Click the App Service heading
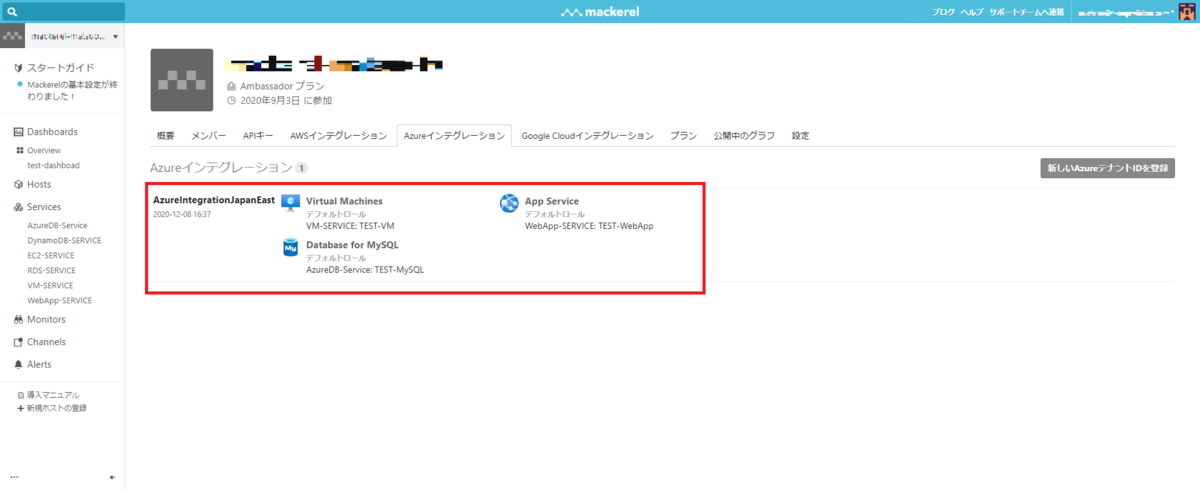 (x=552, y=201)
